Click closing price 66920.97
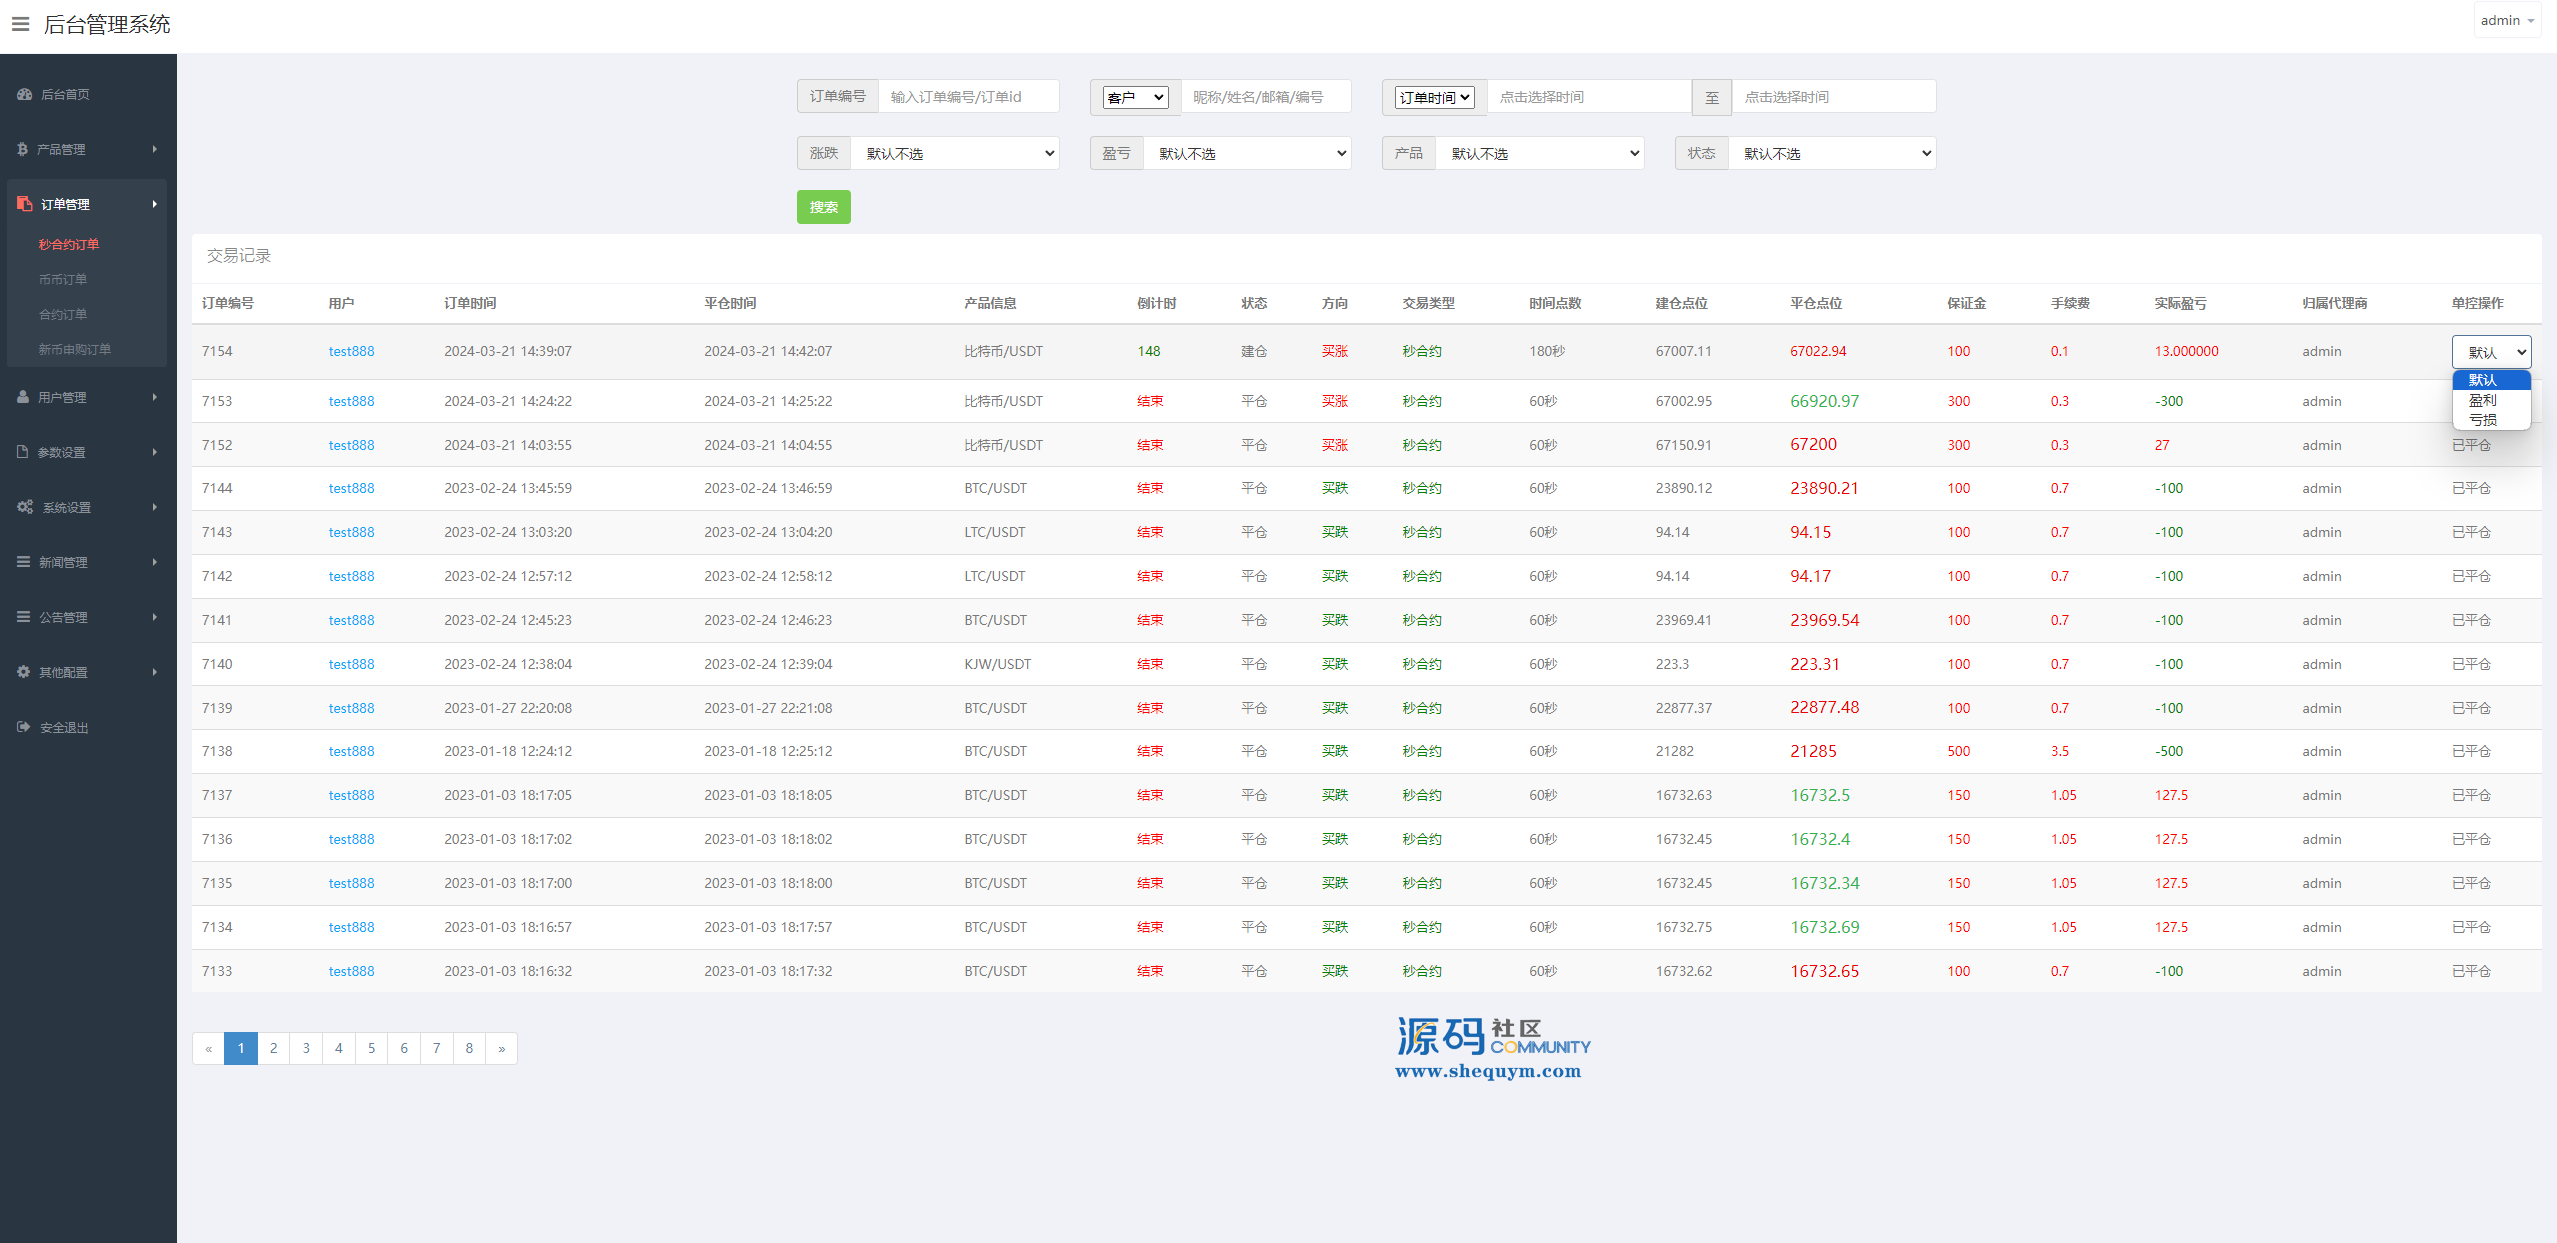 (x=1825, y=401)
